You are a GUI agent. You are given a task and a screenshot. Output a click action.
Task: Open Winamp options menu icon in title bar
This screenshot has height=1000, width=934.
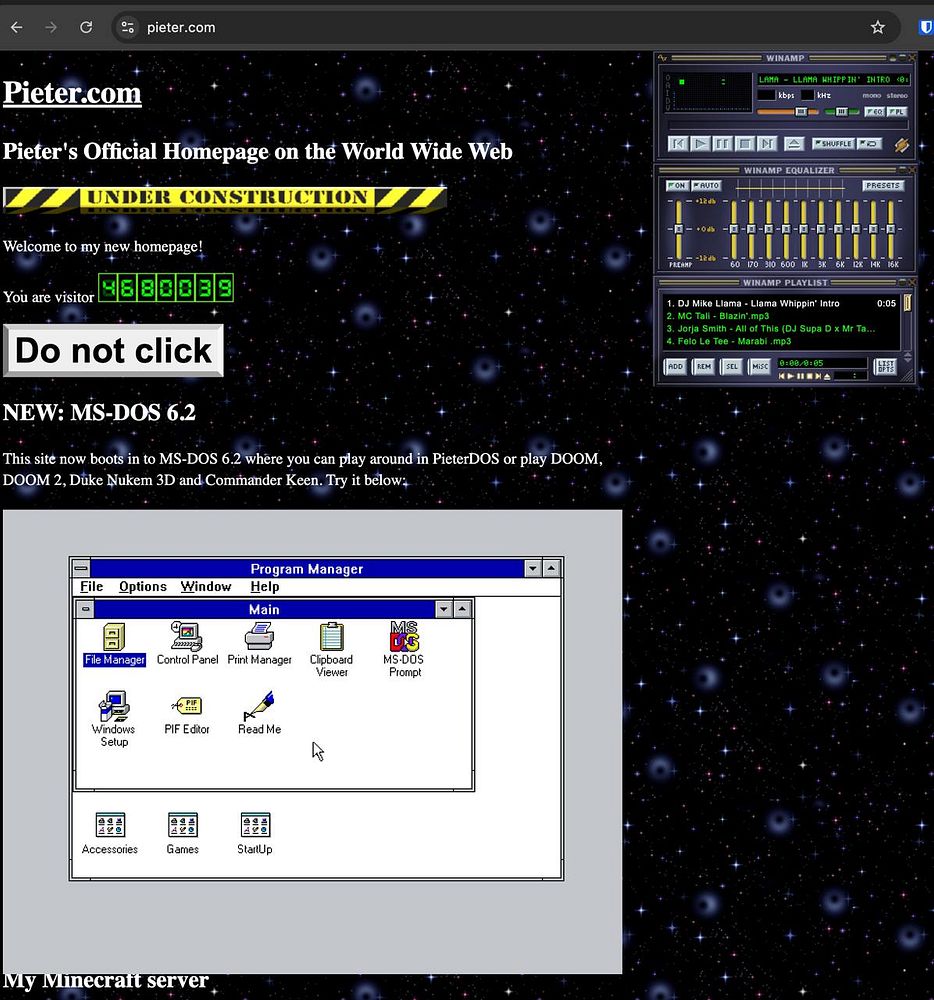(x=663, y=58)
